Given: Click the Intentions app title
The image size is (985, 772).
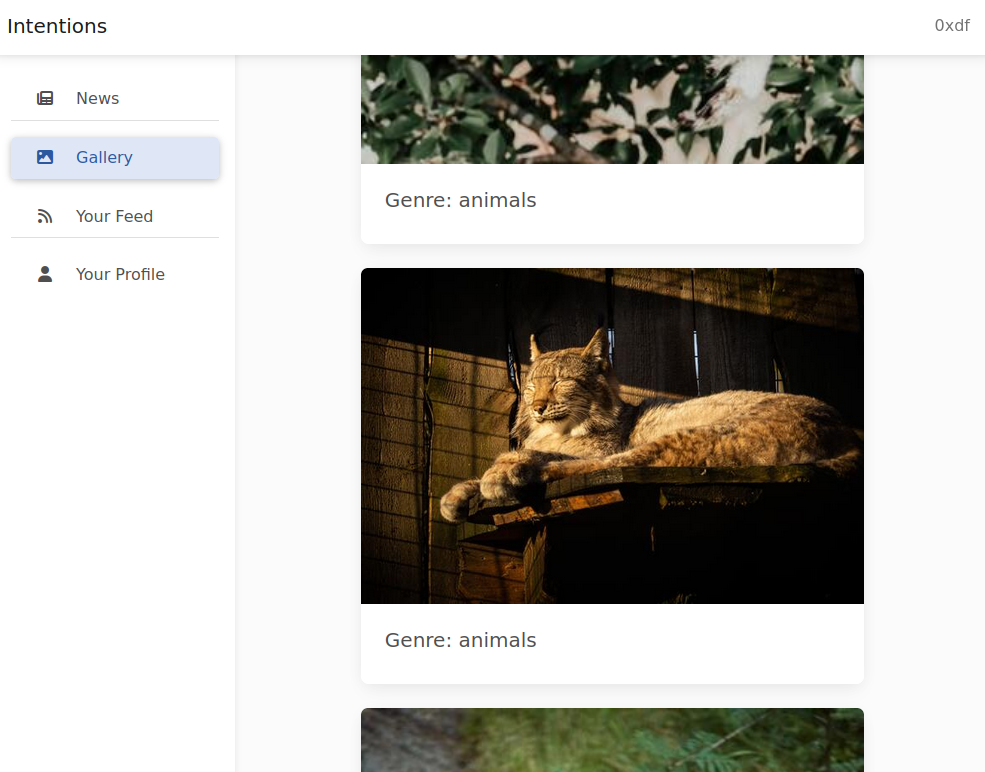Looking at the screenshot, I should [x=57, y=26].
